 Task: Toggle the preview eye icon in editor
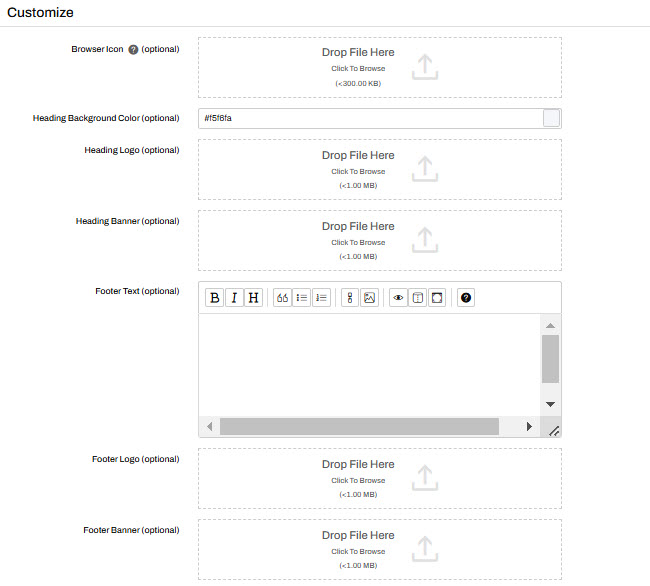tap(398, 298)
